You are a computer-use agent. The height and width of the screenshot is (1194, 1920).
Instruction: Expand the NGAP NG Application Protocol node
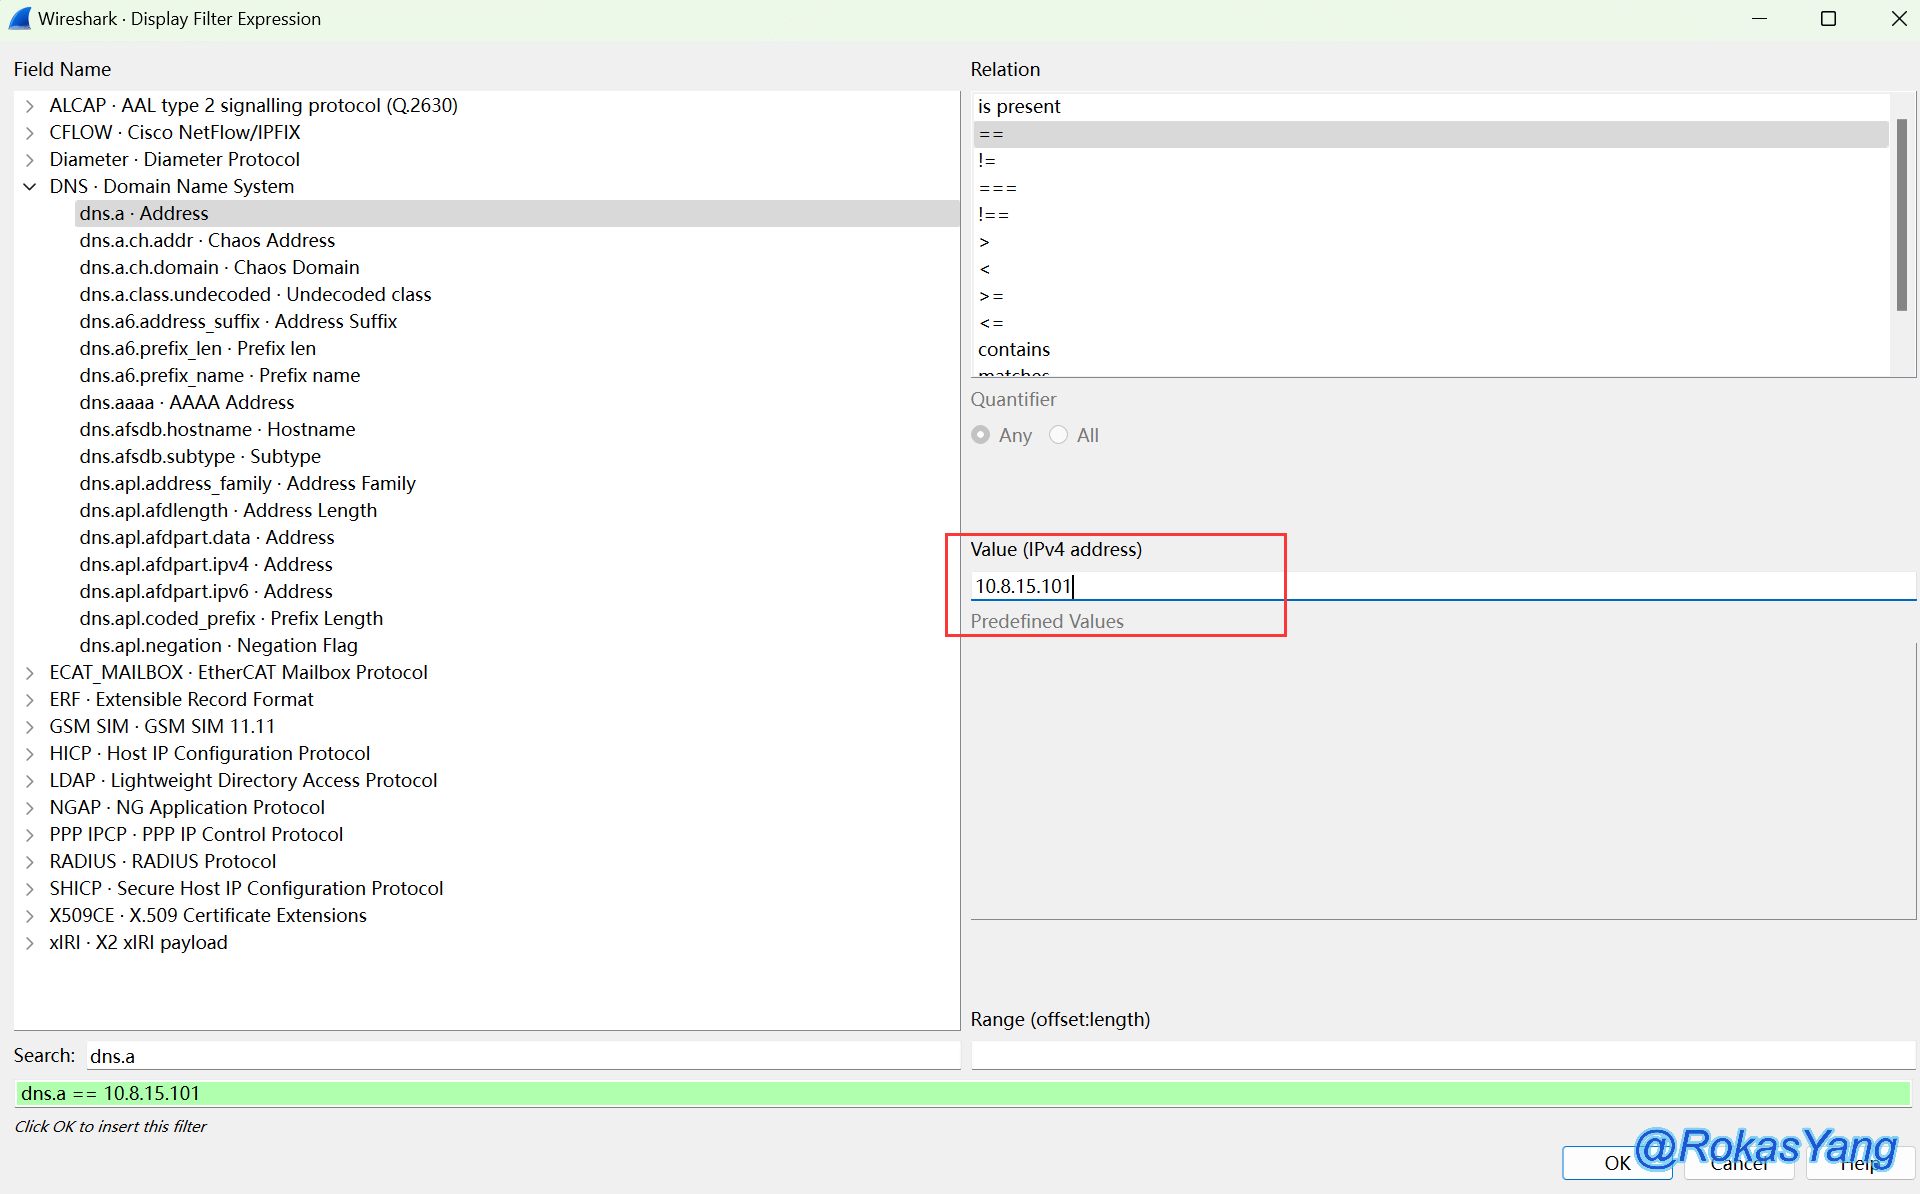tap(30, 808)
